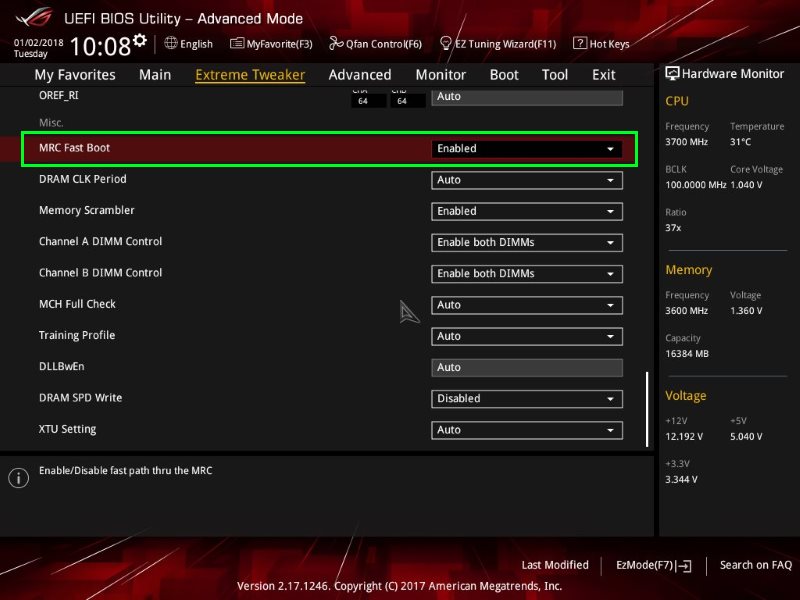Open the Tool tab

pyautogui.click(x=555, y=75)
